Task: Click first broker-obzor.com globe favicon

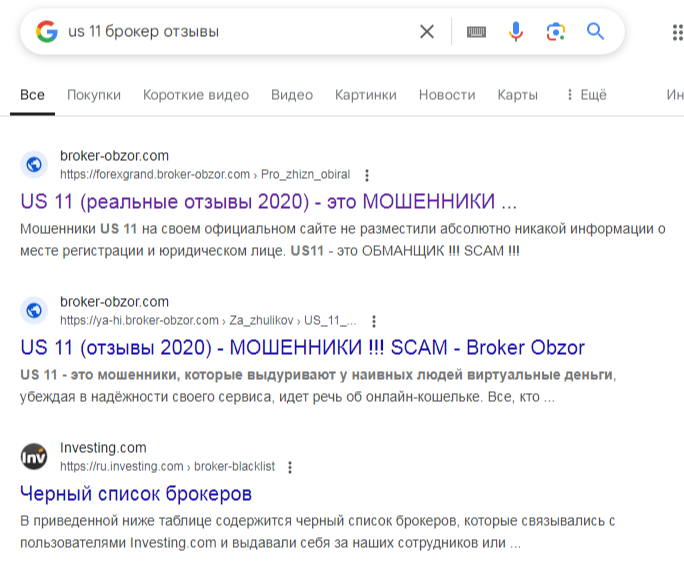Action: tap(34, 165)
